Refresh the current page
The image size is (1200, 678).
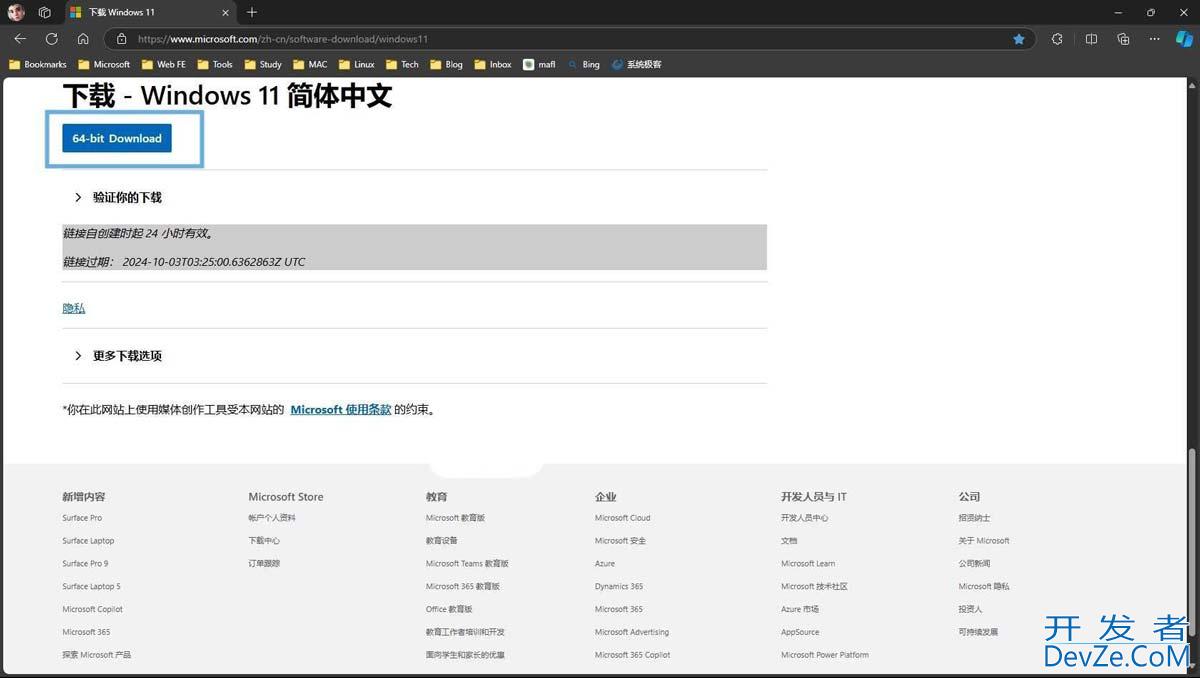51,39
